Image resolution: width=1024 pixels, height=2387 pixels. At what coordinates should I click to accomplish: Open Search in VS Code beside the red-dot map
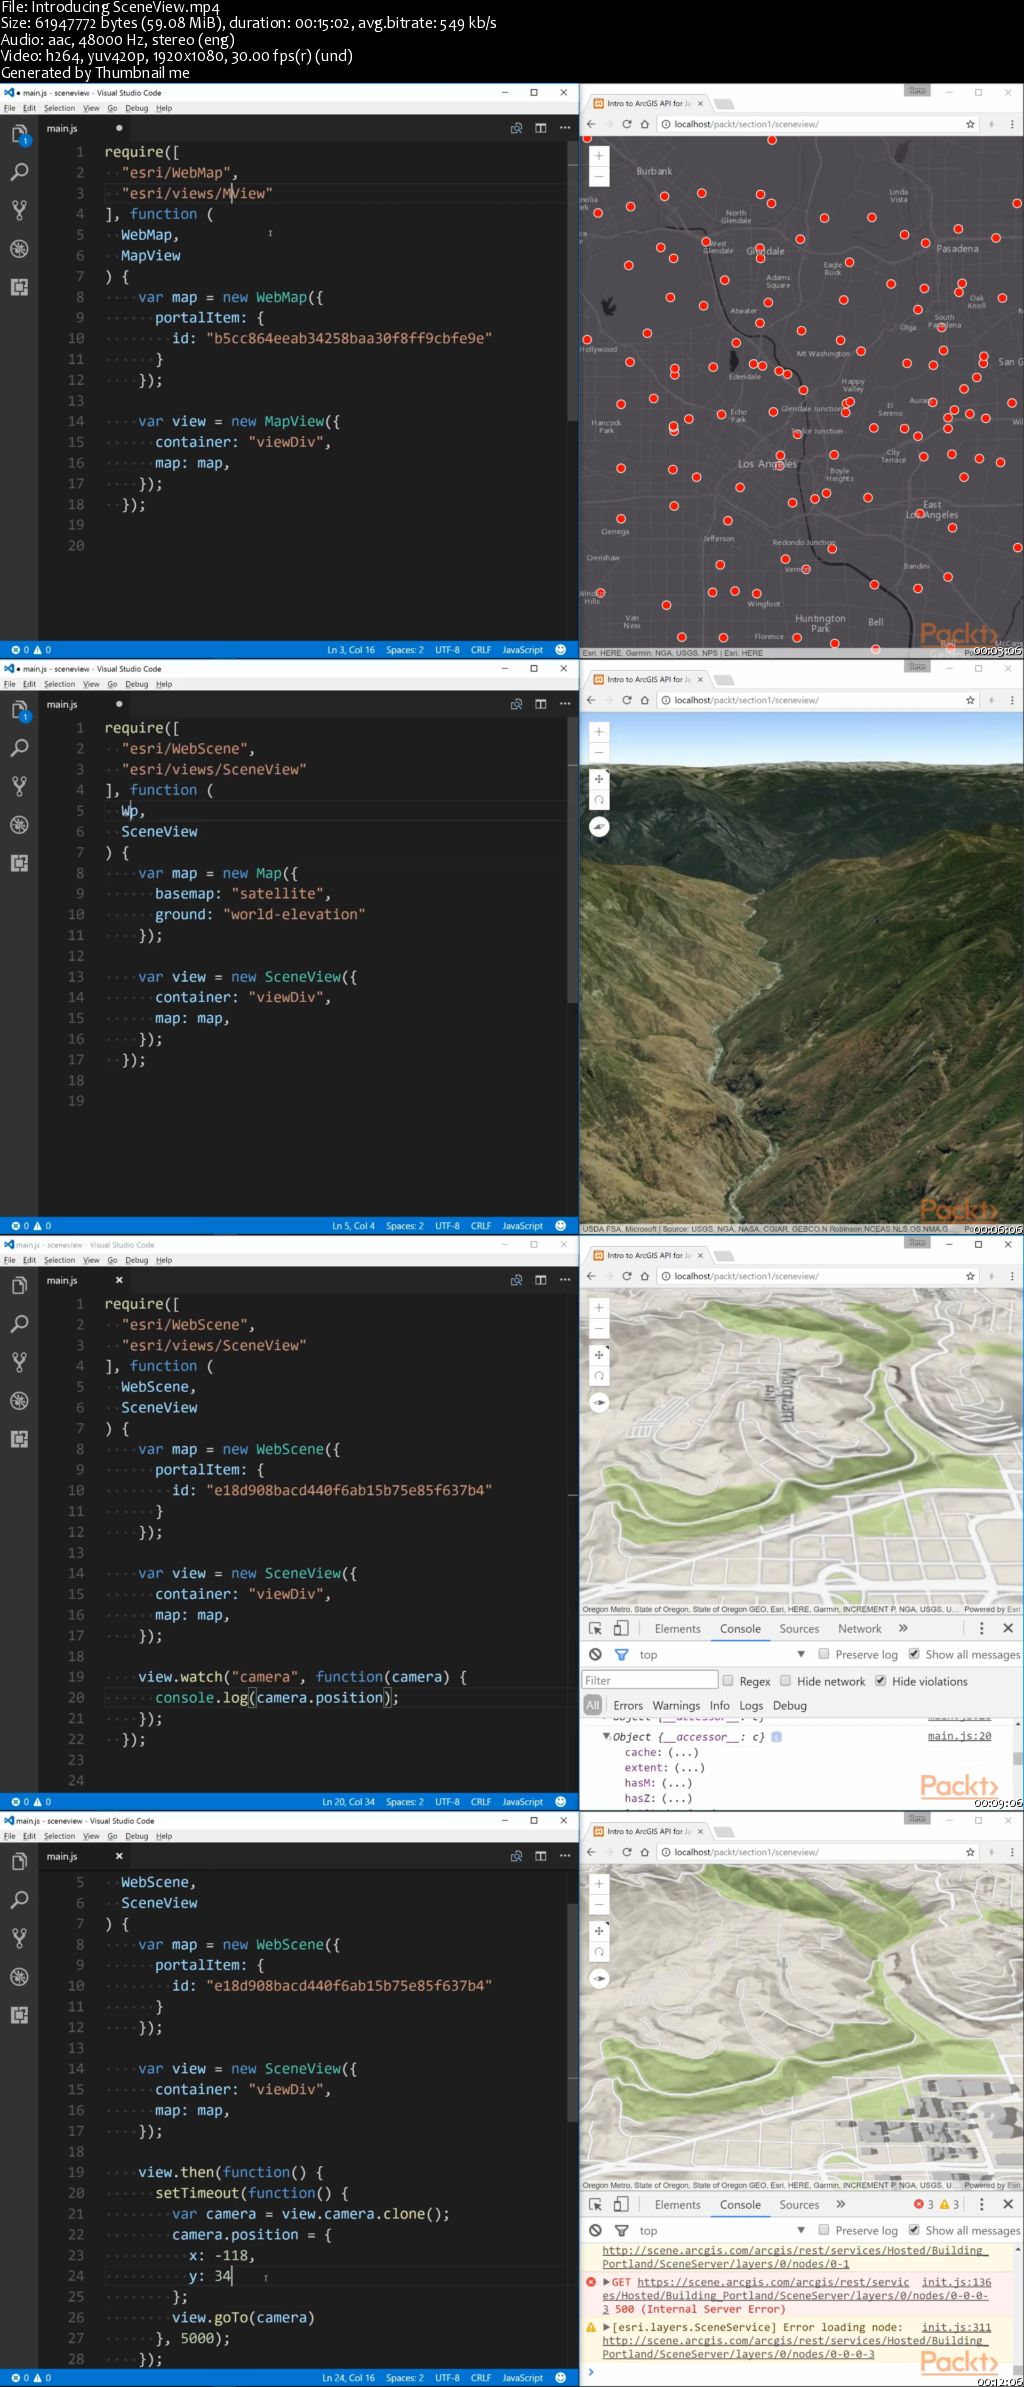click(19, 172)
